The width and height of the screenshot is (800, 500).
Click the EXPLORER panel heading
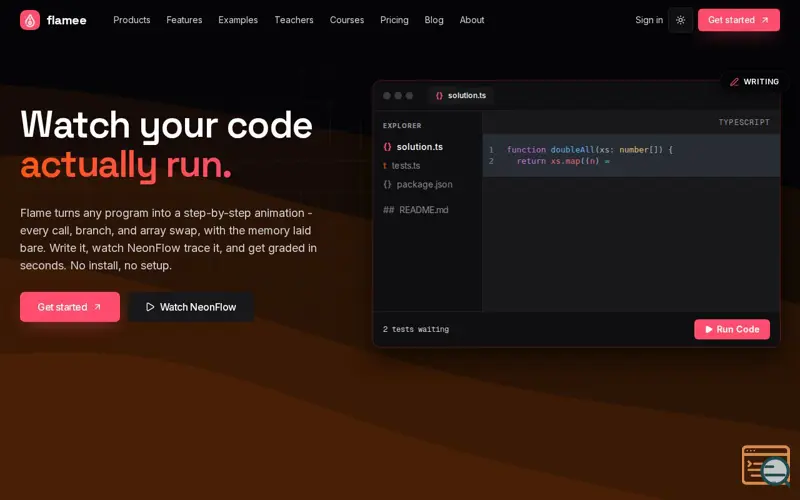(402, 126)
